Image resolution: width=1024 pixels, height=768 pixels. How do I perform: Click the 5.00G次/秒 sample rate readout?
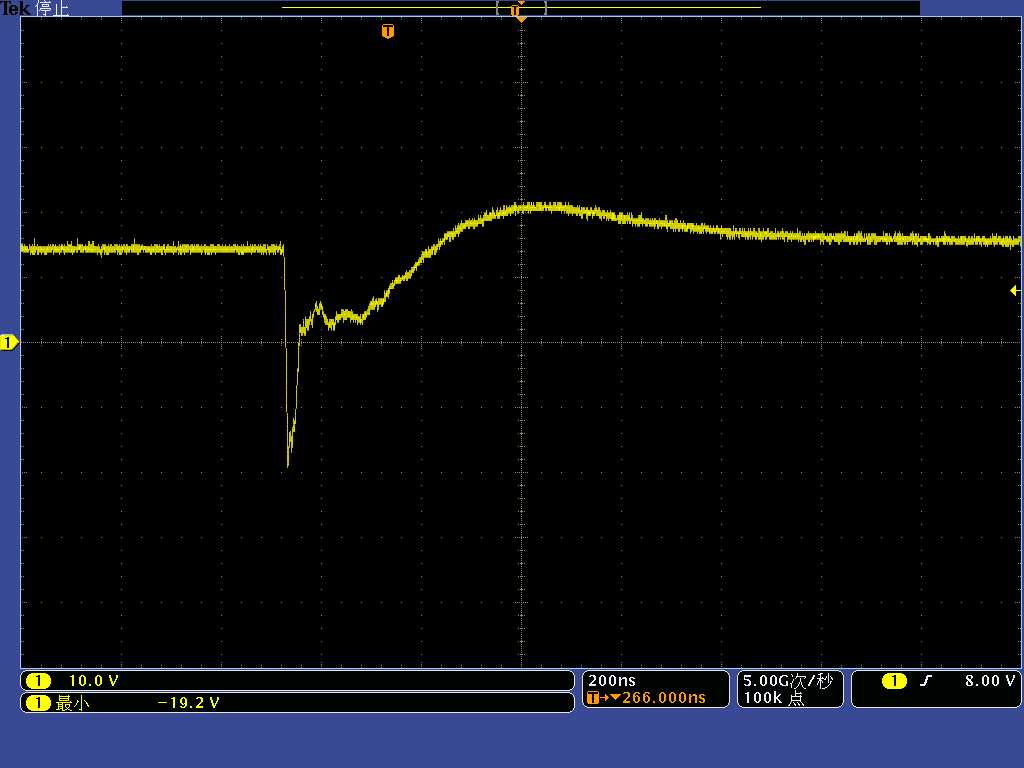(x=788, y=681)
